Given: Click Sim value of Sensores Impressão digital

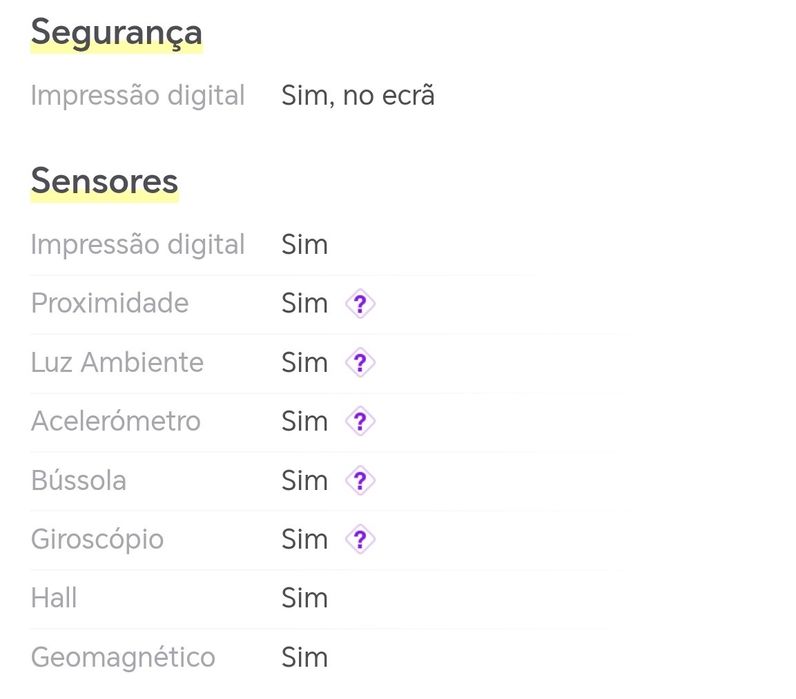Looking at the screenshot, I should point(304,244).
